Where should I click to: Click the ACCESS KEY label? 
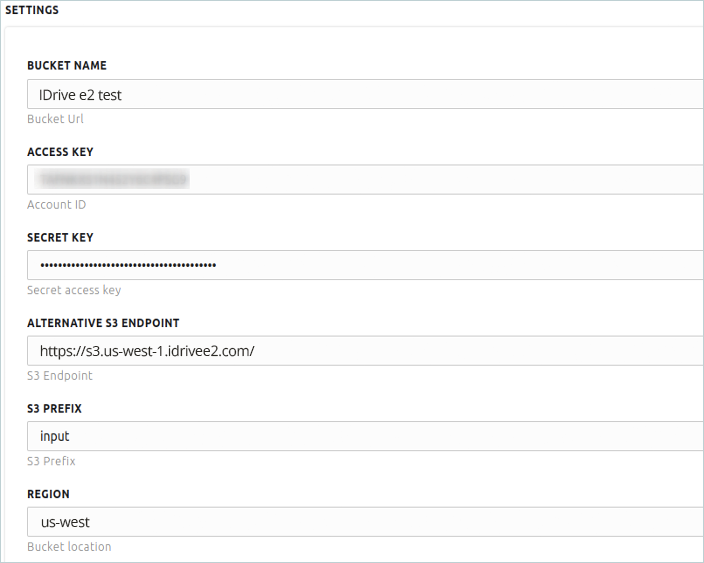[x=61, y=152]
